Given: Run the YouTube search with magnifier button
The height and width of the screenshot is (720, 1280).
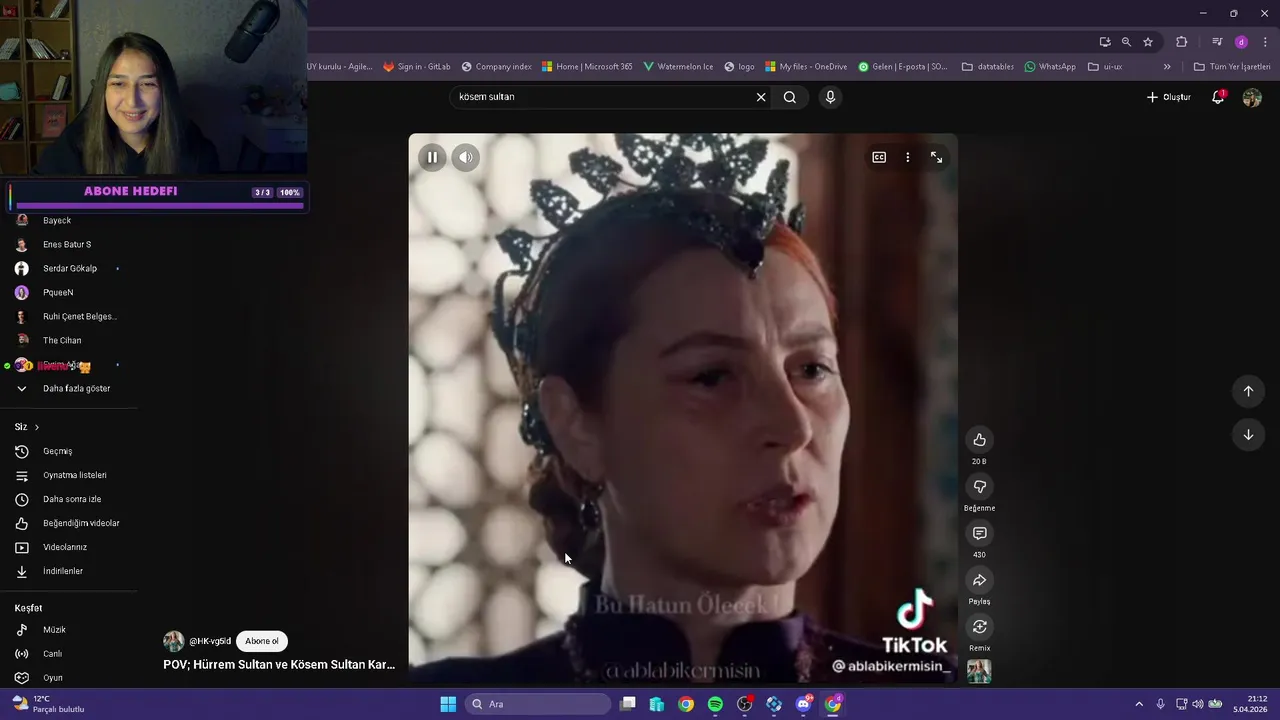Looking at the screenshot, I should [790, 97].
